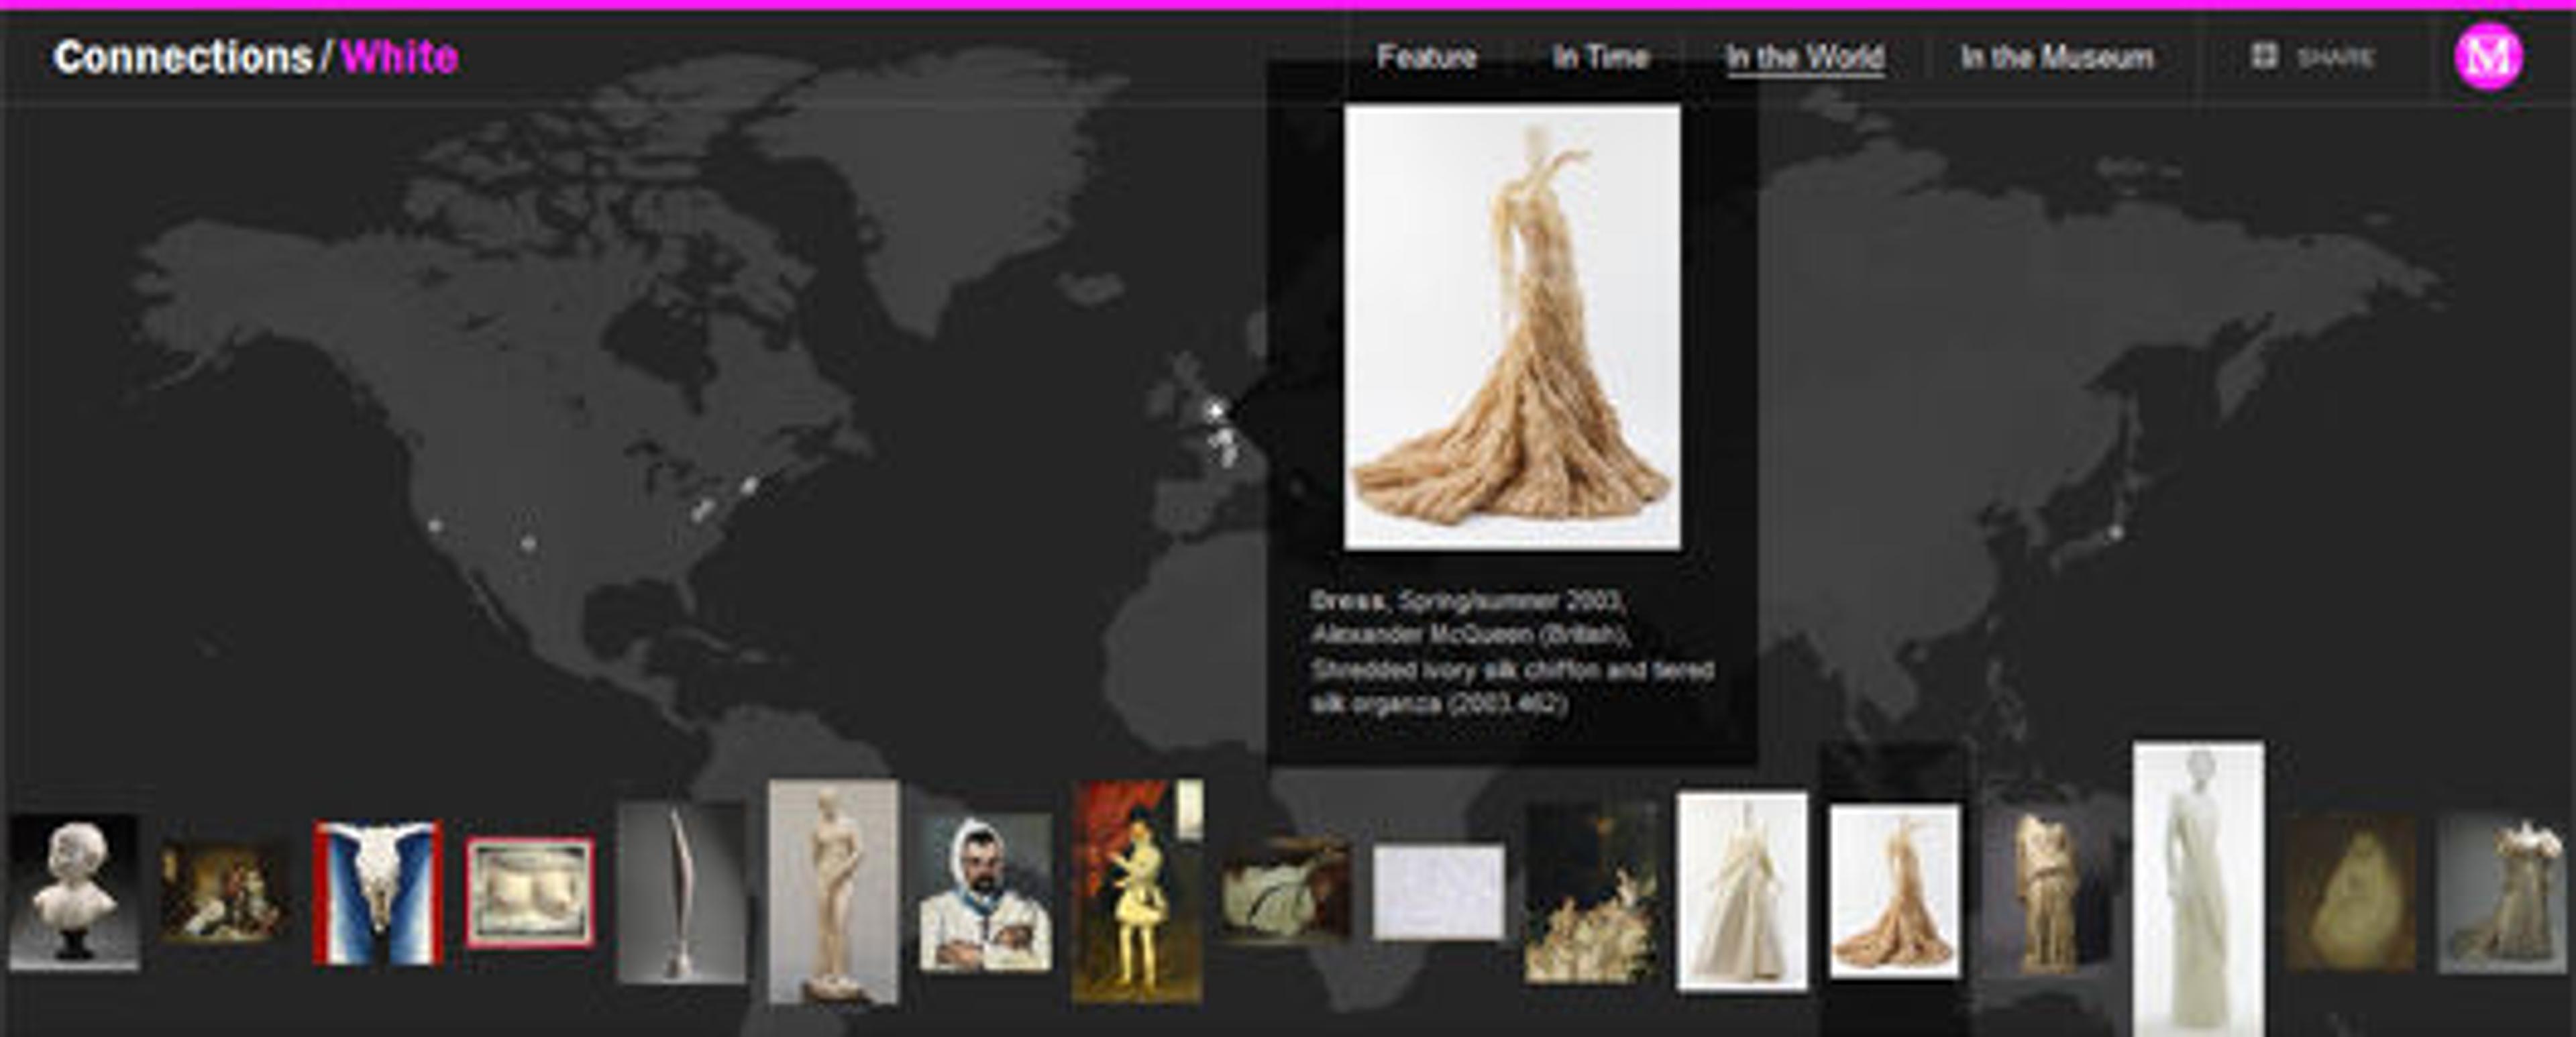
Task: Click the Connections title link
Action: (x=183, y=57)
